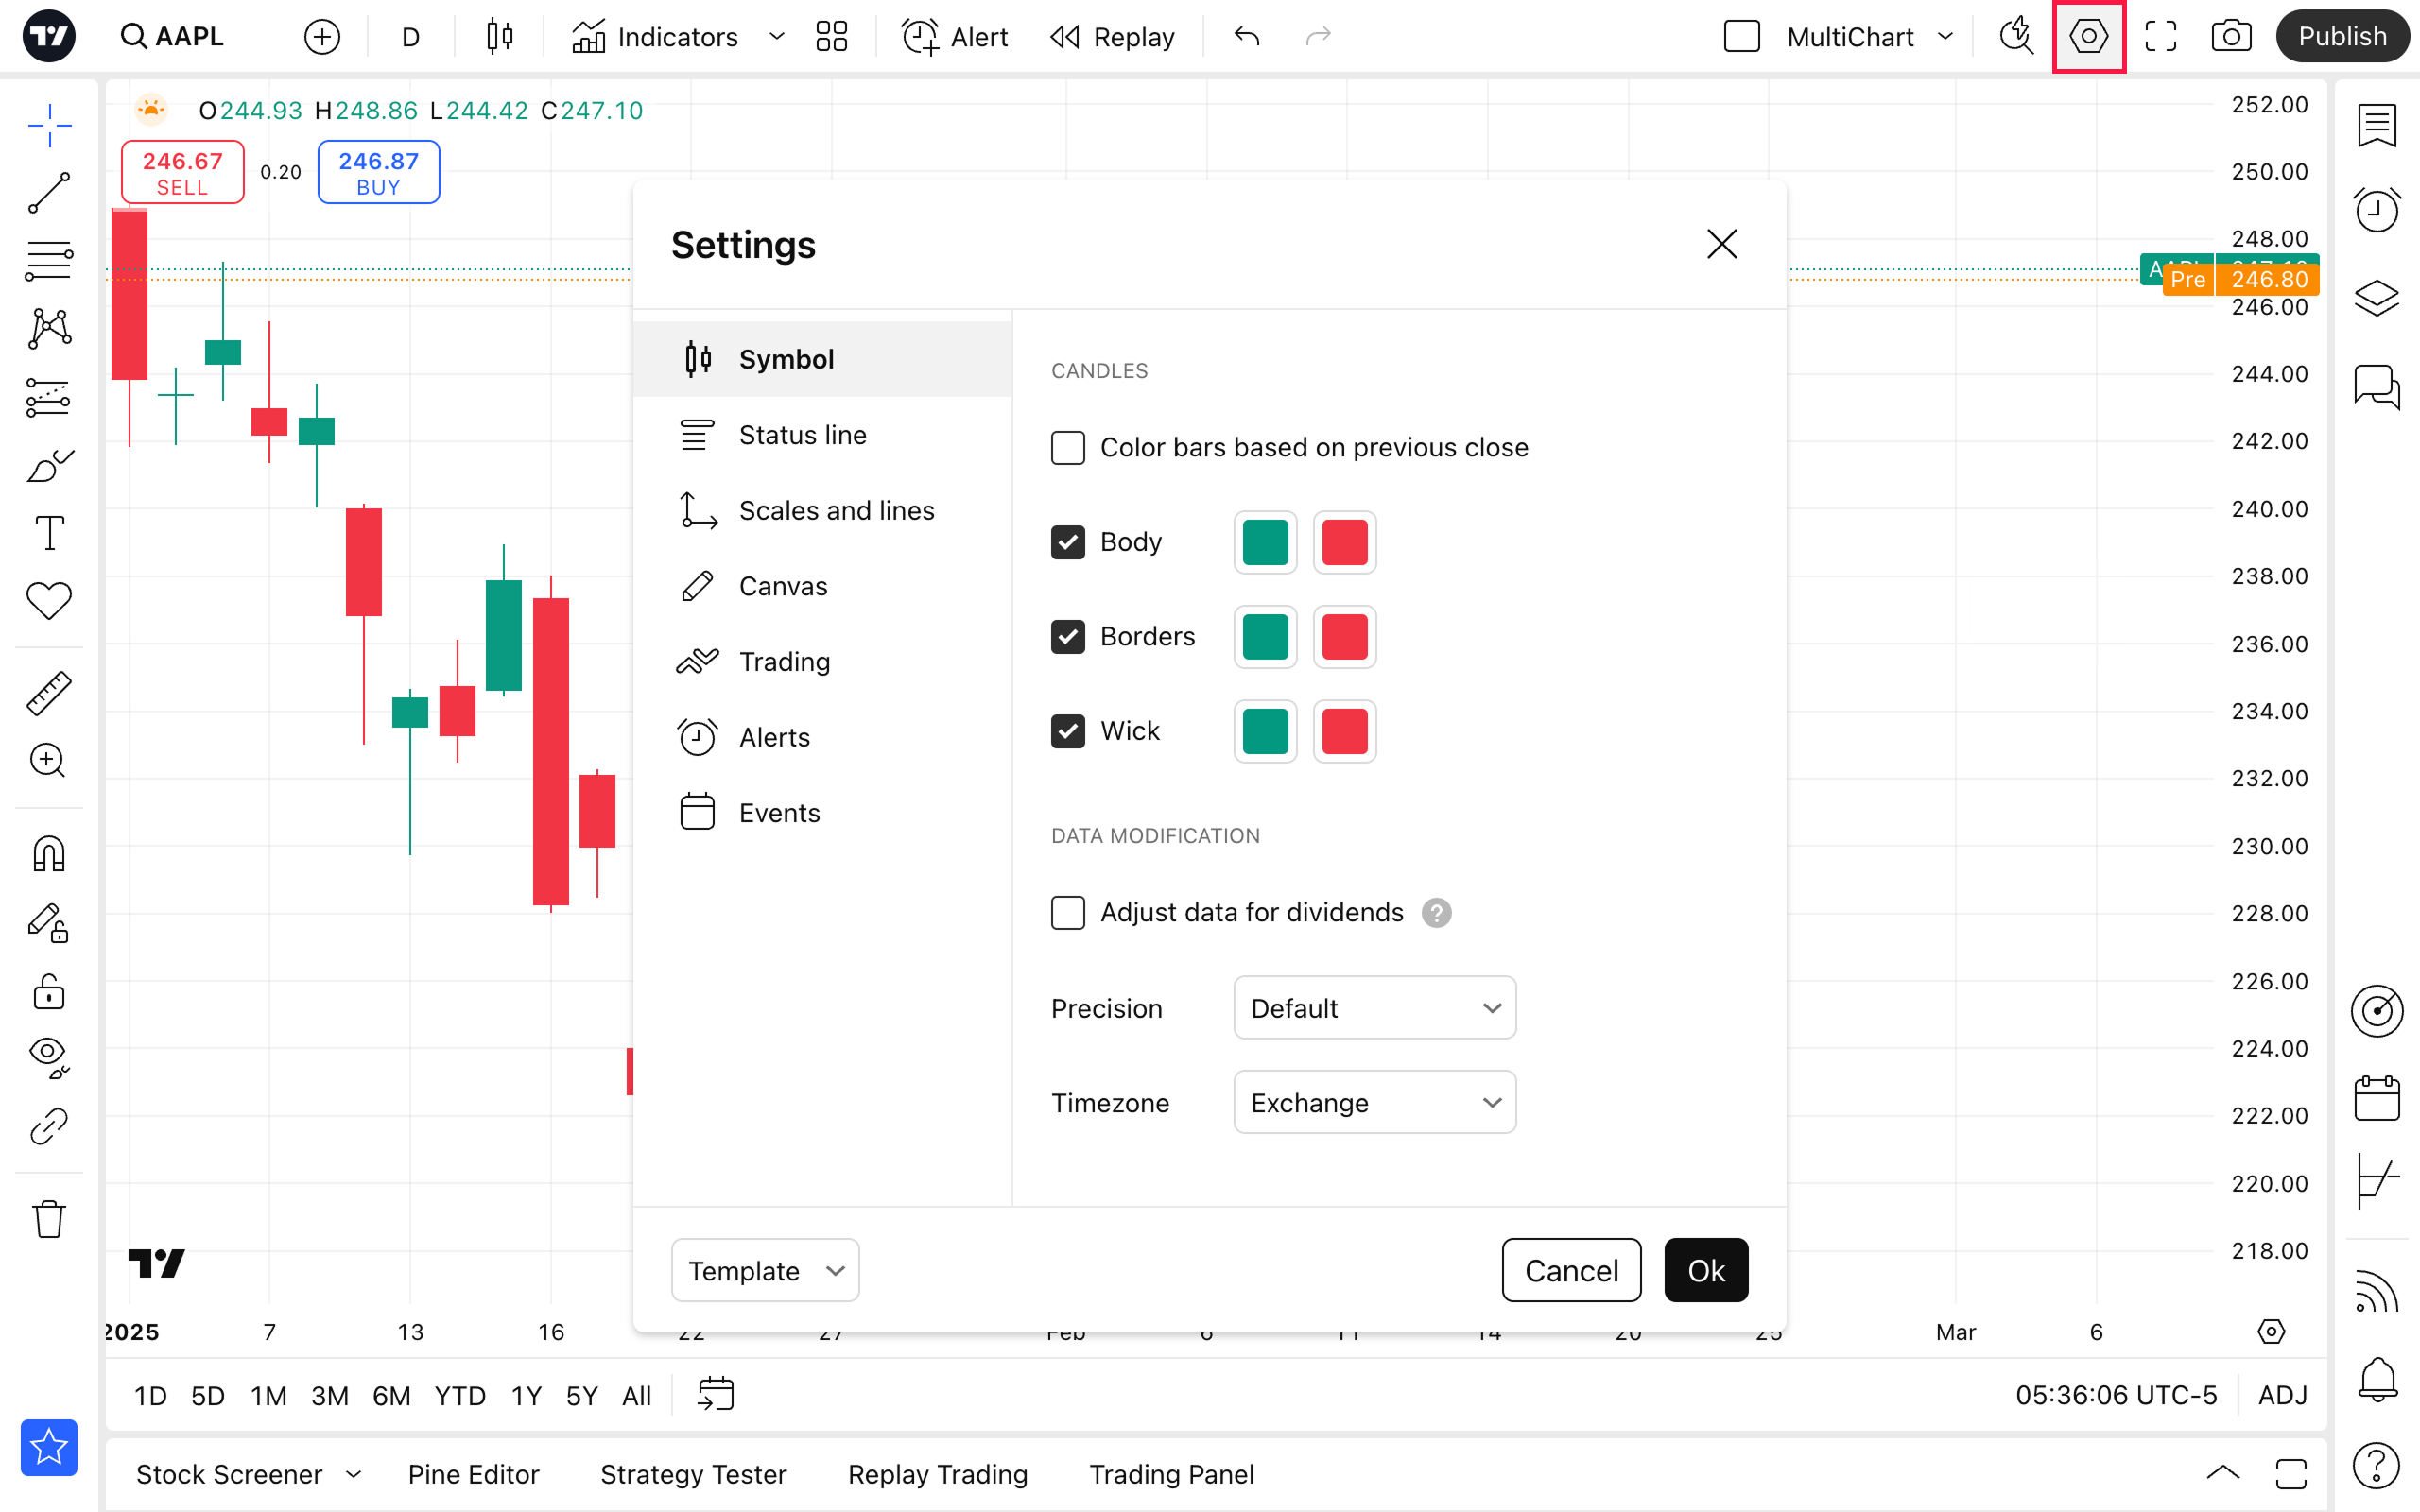Take a snapshot with camera icon
The height and width of the screenshot is (1512, 2420).
click(2231, 37)
